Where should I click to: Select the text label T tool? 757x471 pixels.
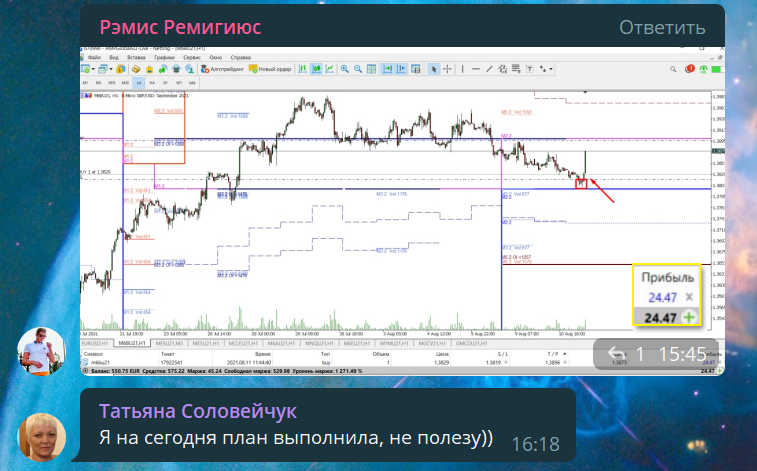click(x=530, y=69)
